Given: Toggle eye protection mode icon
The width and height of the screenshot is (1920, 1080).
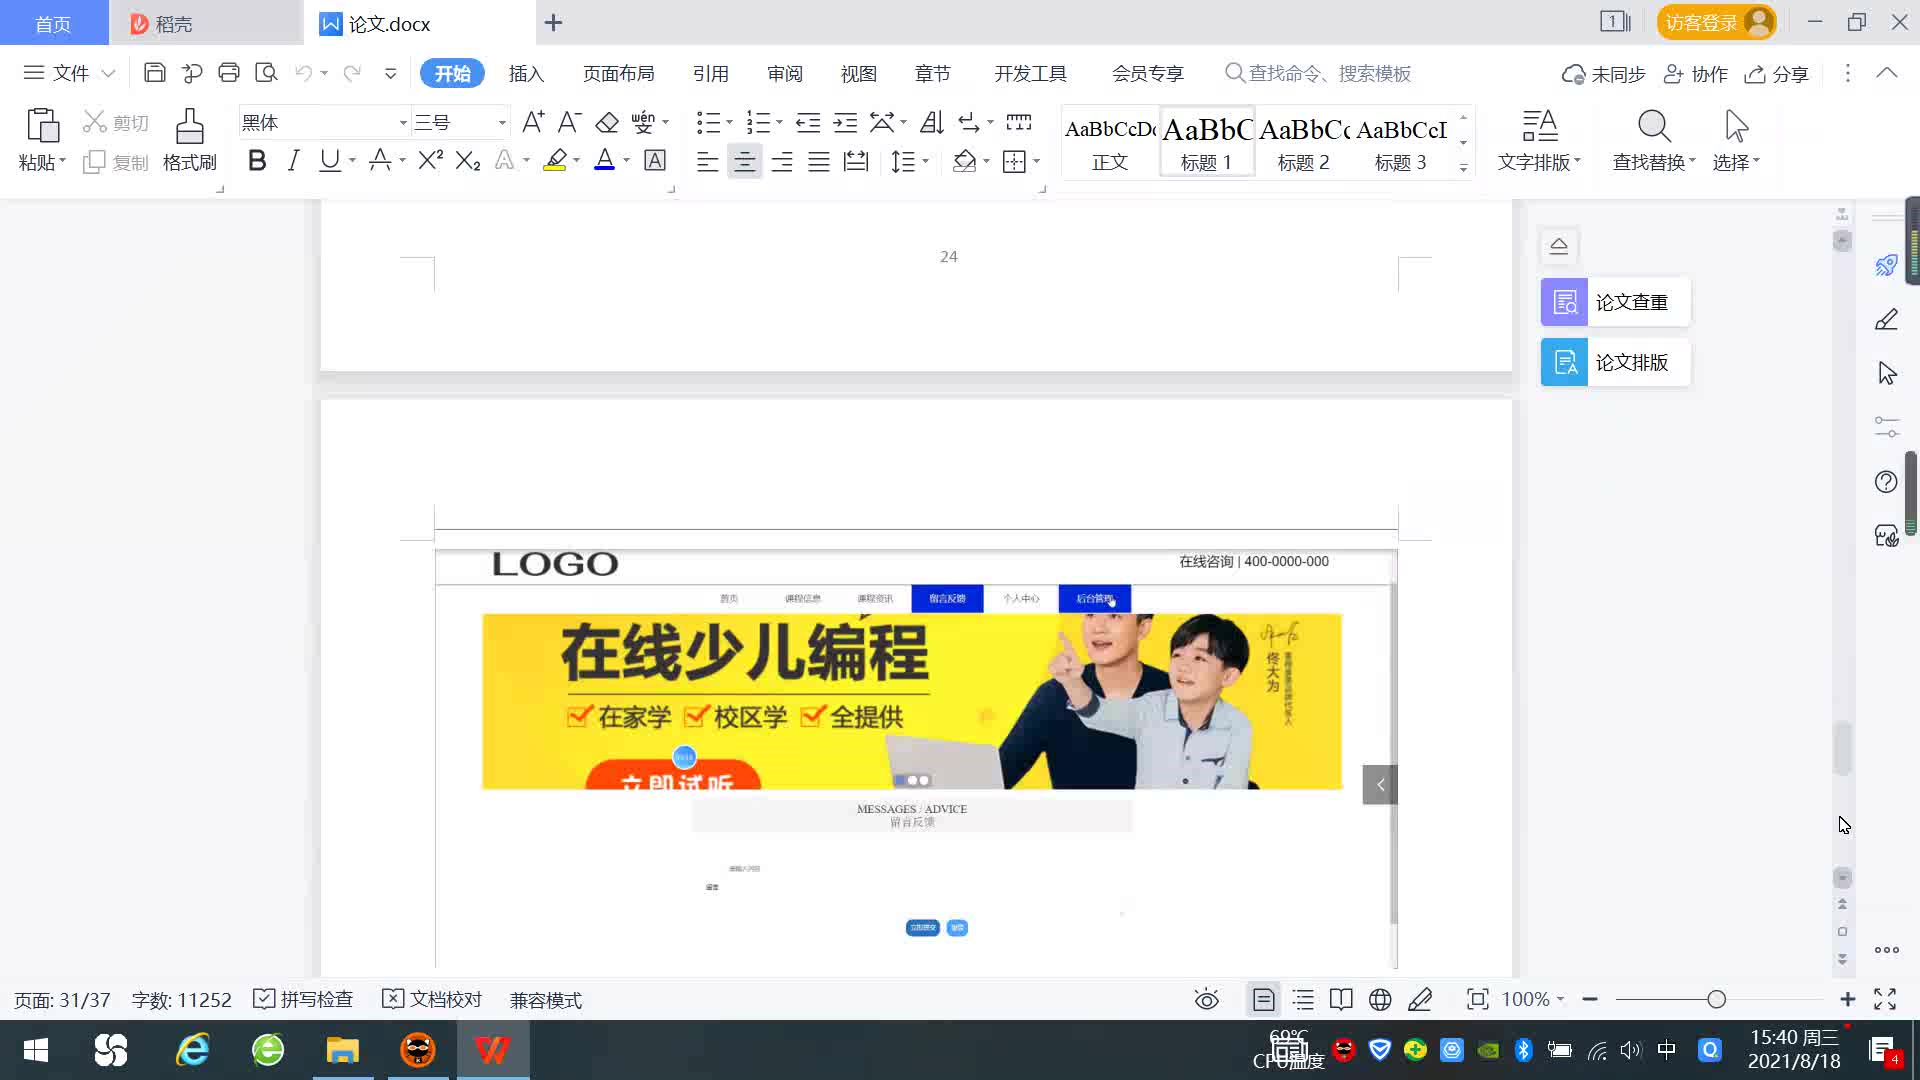Looking at the screenshot, I should tap(1207, 1000).
